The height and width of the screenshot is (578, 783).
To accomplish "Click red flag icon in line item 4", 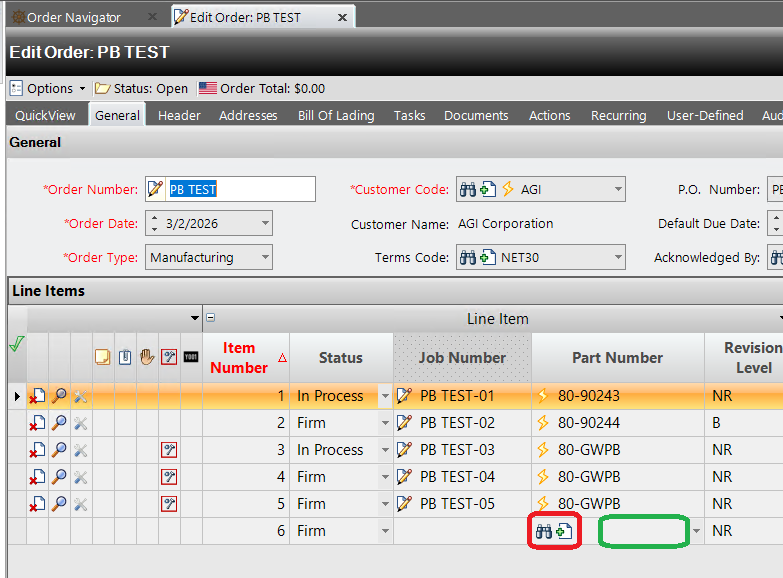I will tap(169, 477).
